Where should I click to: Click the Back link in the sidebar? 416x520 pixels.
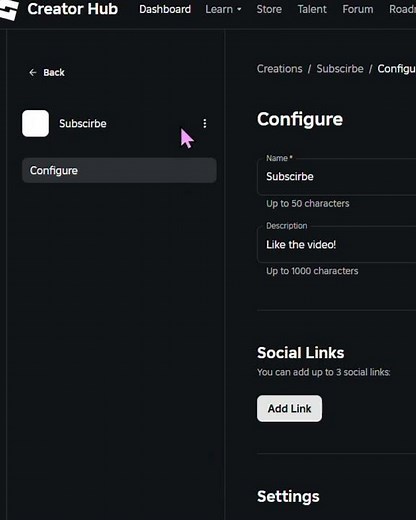pos(54,72)
